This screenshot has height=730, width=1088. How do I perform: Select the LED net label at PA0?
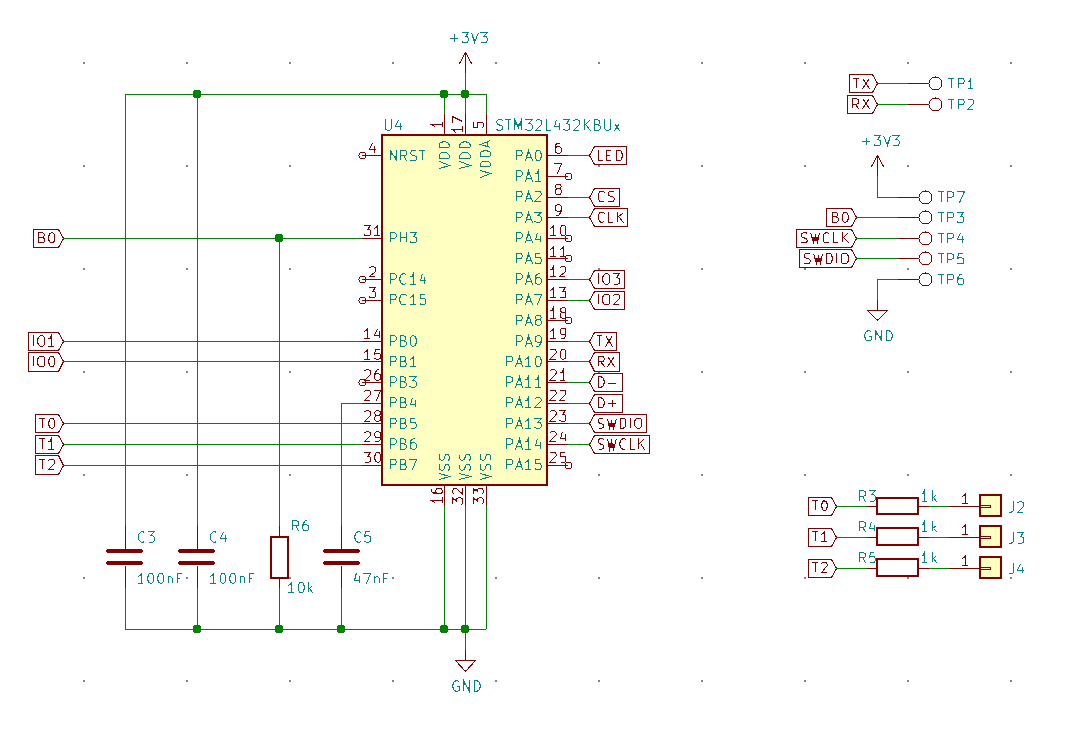point(609,156)
